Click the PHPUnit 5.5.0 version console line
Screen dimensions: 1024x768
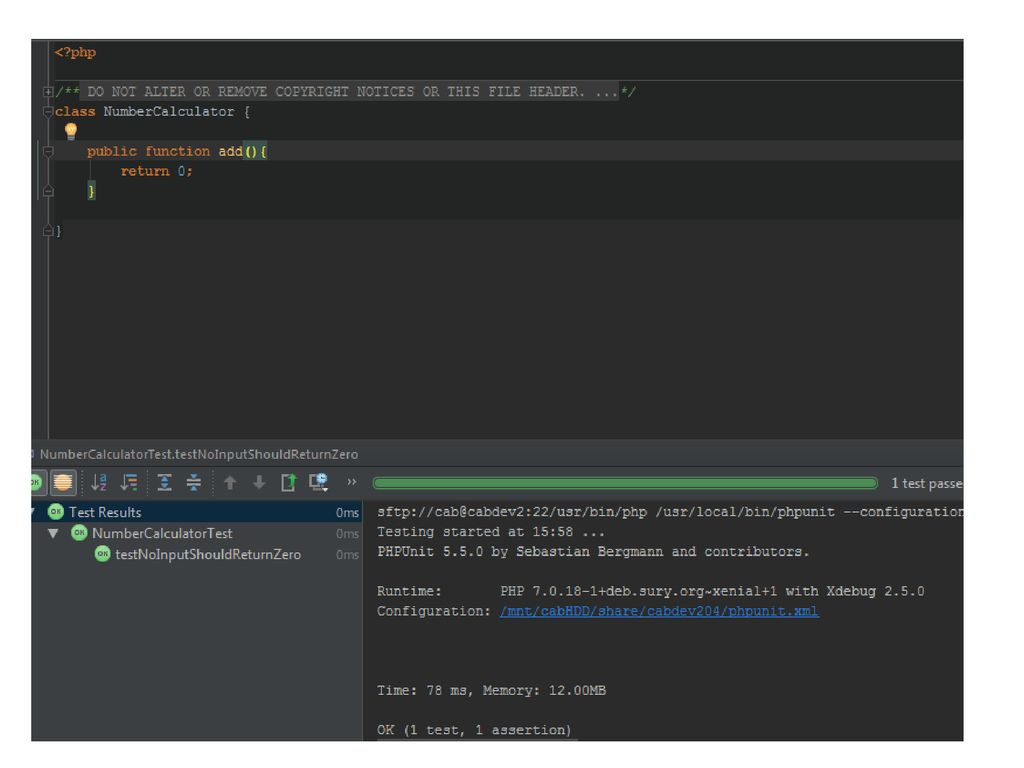click(x=593, y=552)
